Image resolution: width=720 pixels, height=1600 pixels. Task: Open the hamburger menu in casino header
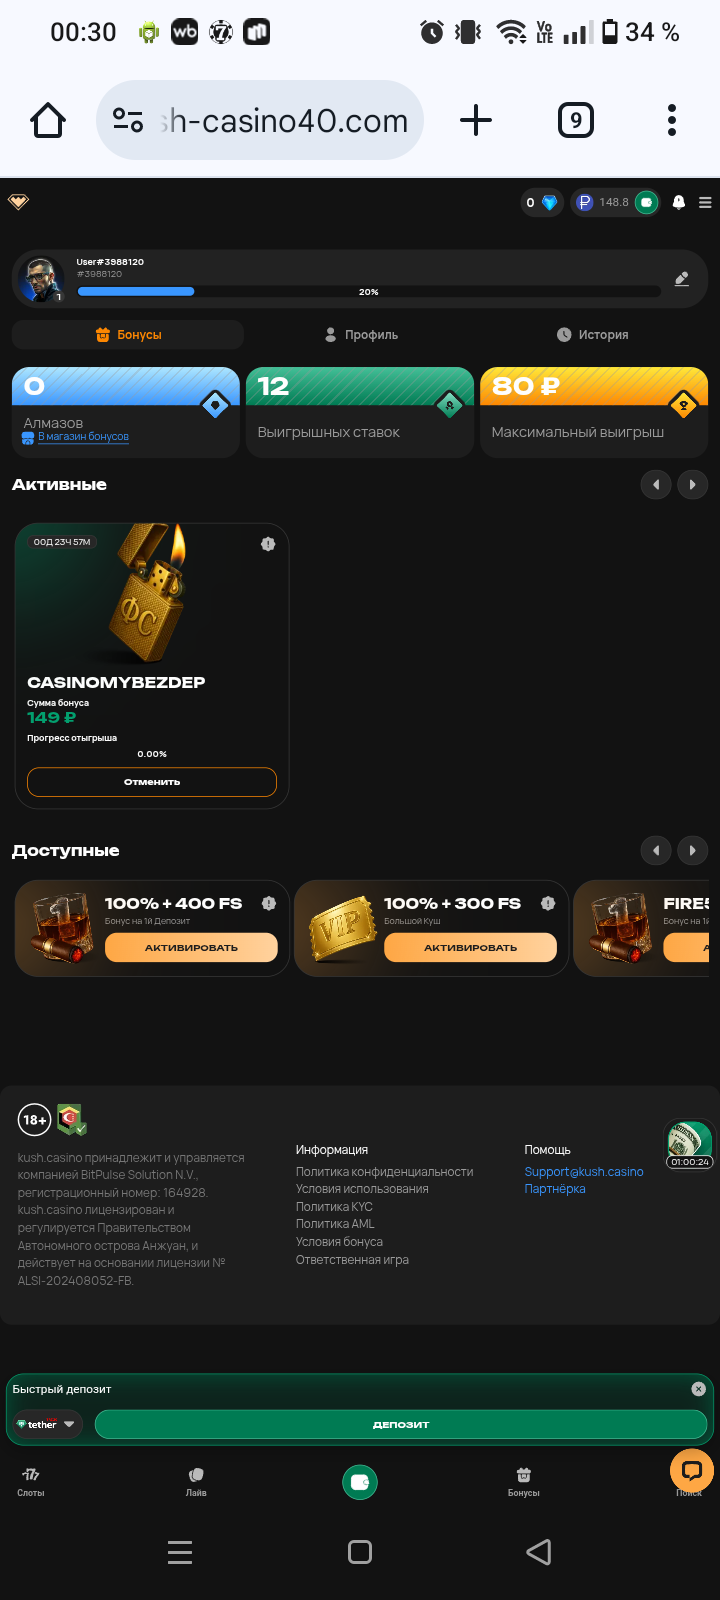(705, 202)
